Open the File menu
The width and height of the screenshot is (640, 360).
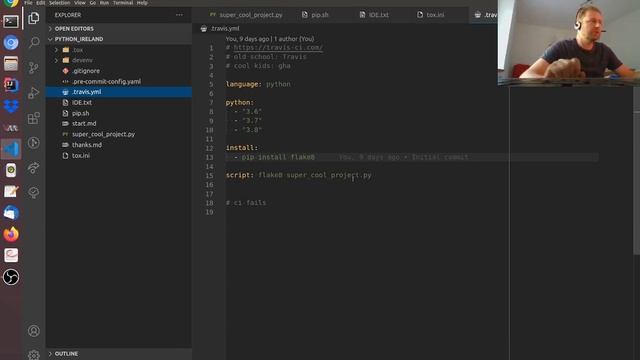tap(28, 2)
